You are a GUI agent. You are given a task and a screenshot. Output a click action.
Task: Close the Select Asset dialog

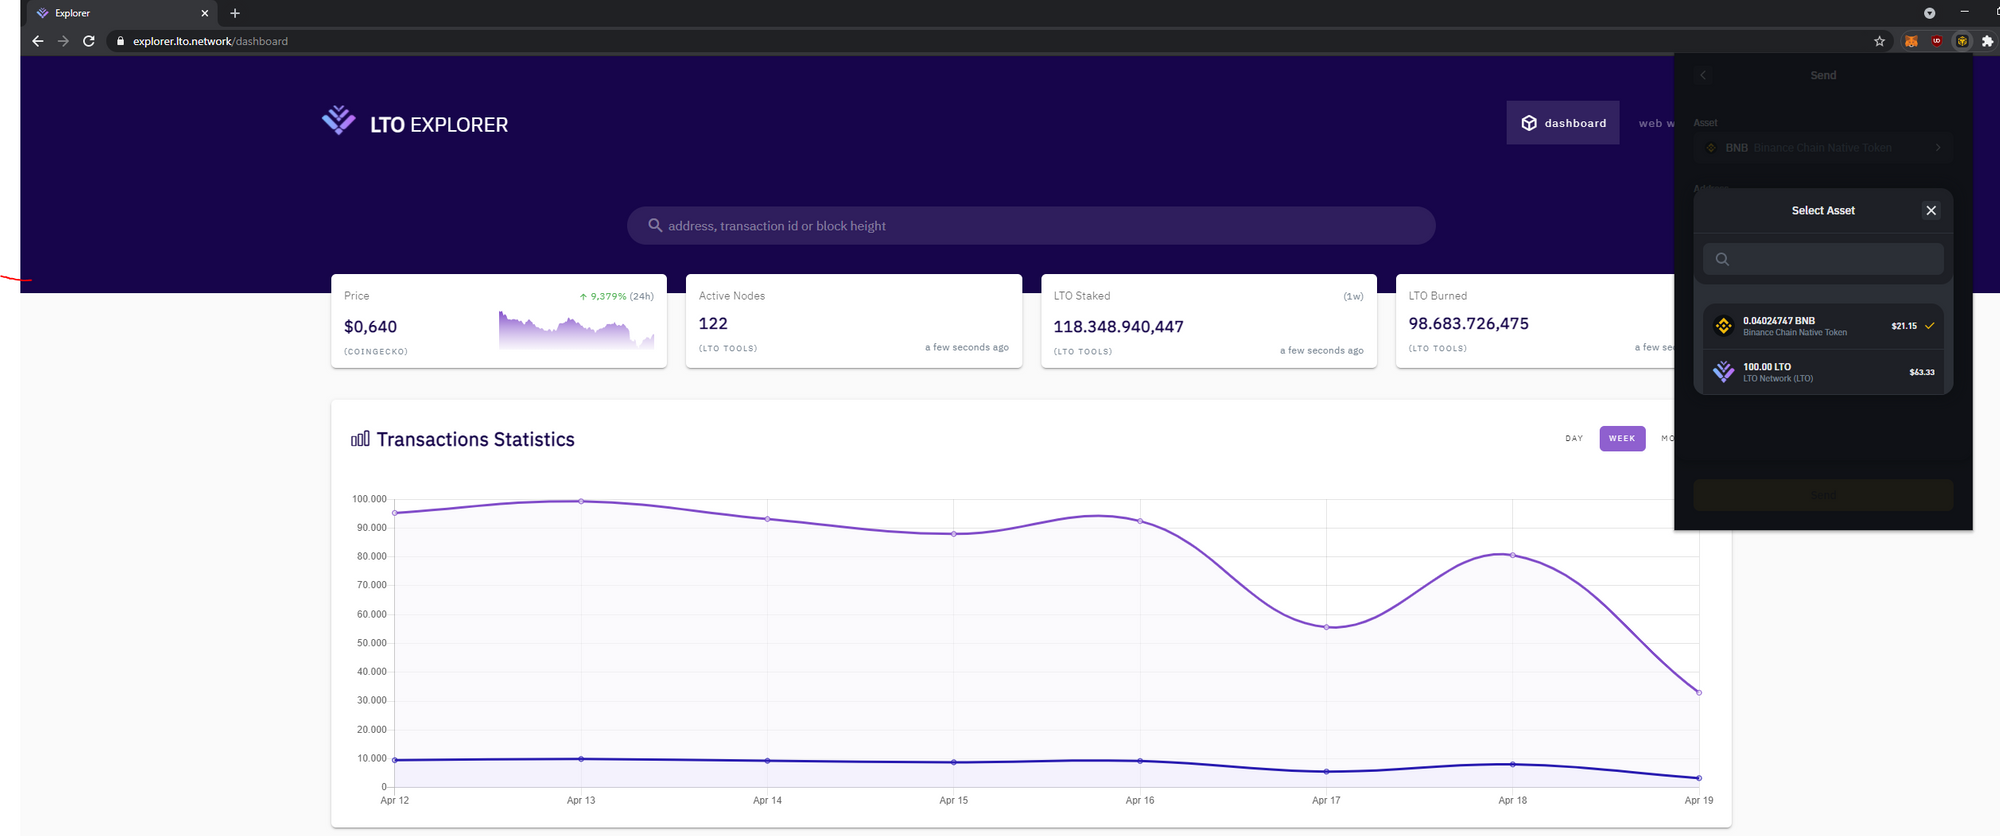(1931, 210)
